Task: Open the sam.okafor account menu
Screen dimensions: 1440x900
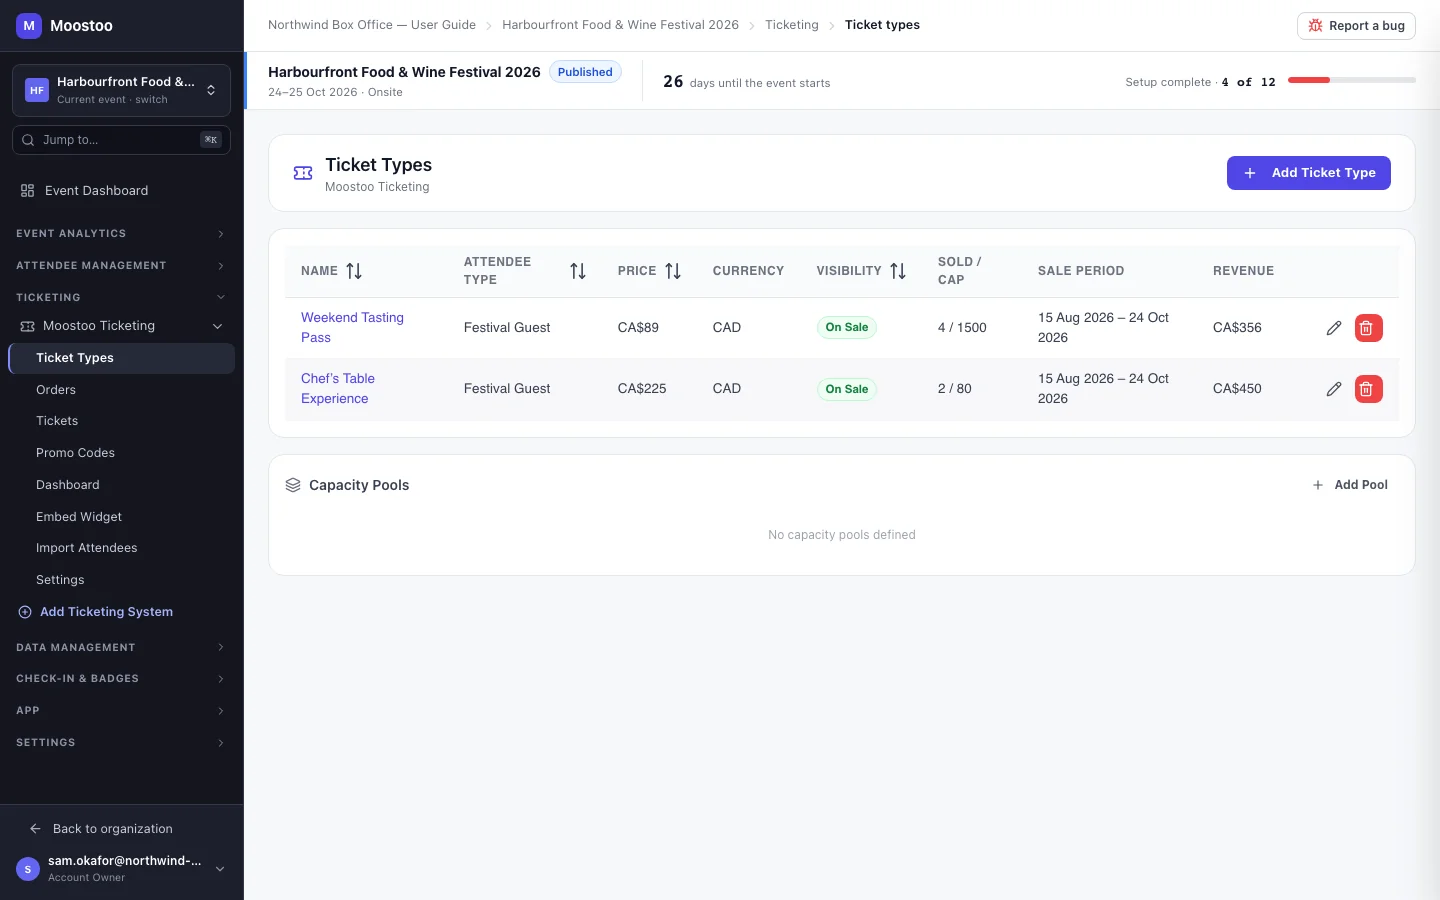Action: (x=121, y=869)
